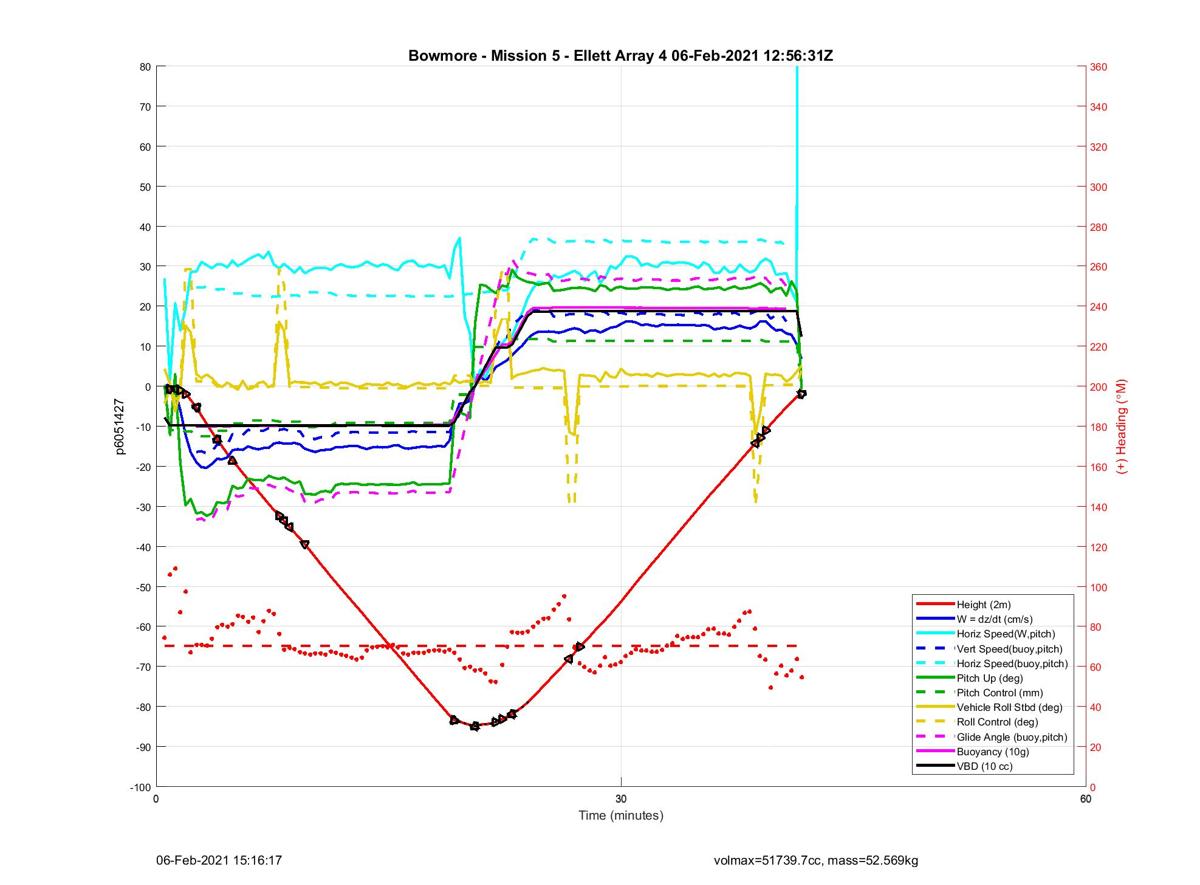Click the right axis label '(+) Heading (°M)'
Screen dimensions: 1200x885
click(x=1121, y=426)
